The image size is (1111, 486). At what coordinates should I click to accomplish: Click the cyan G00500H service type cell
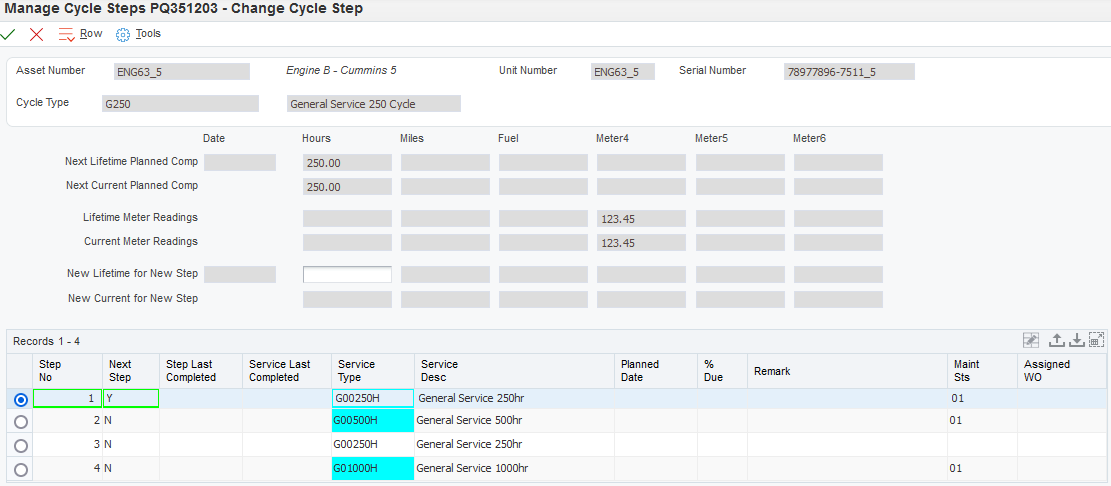[372, 421]
